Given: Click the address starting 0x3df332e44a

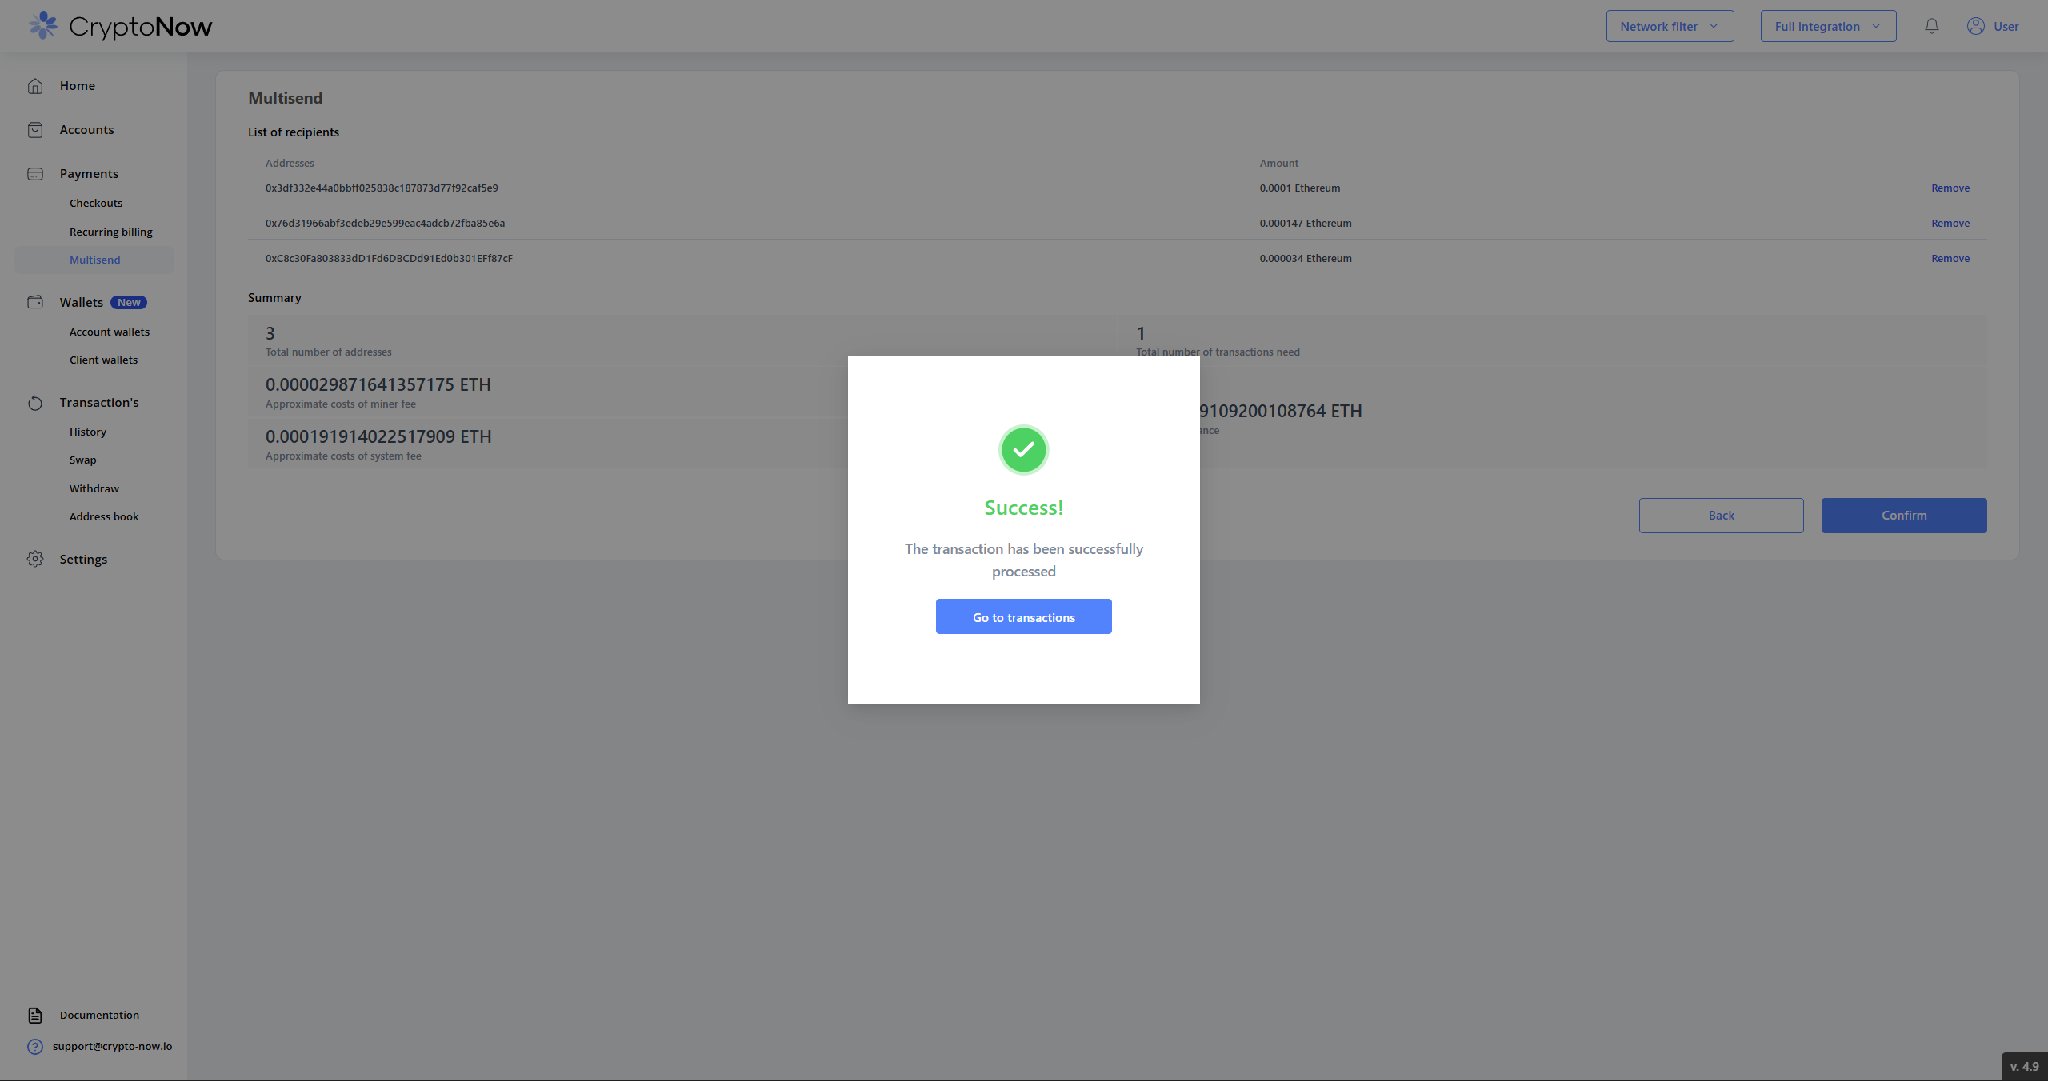Looking at the screenshot, I should 382,188.
